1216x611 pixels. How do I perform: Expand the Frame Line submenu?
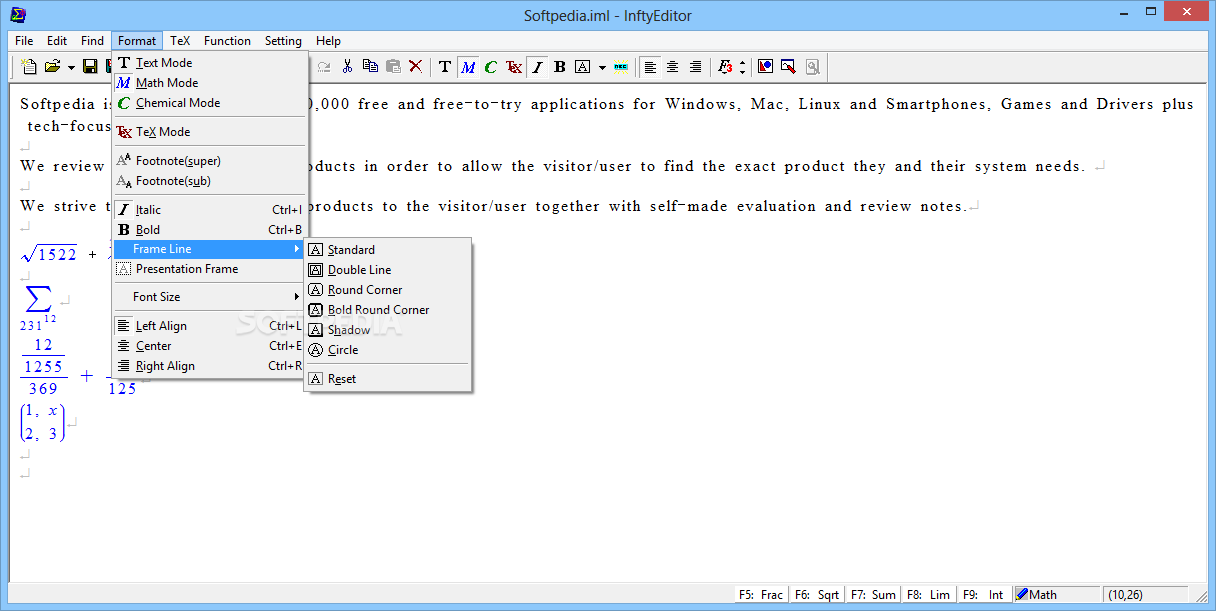tap(209, 249)
